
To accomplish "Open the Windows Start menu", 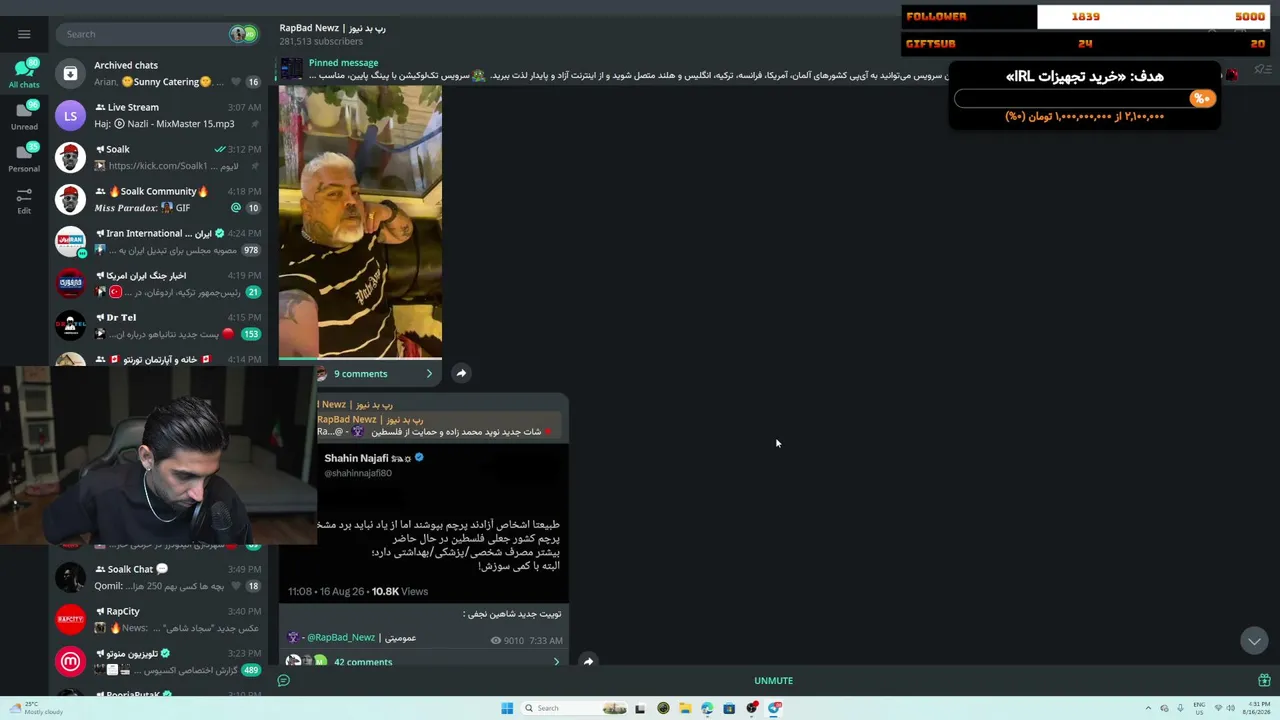I will [x=507, y=708].
